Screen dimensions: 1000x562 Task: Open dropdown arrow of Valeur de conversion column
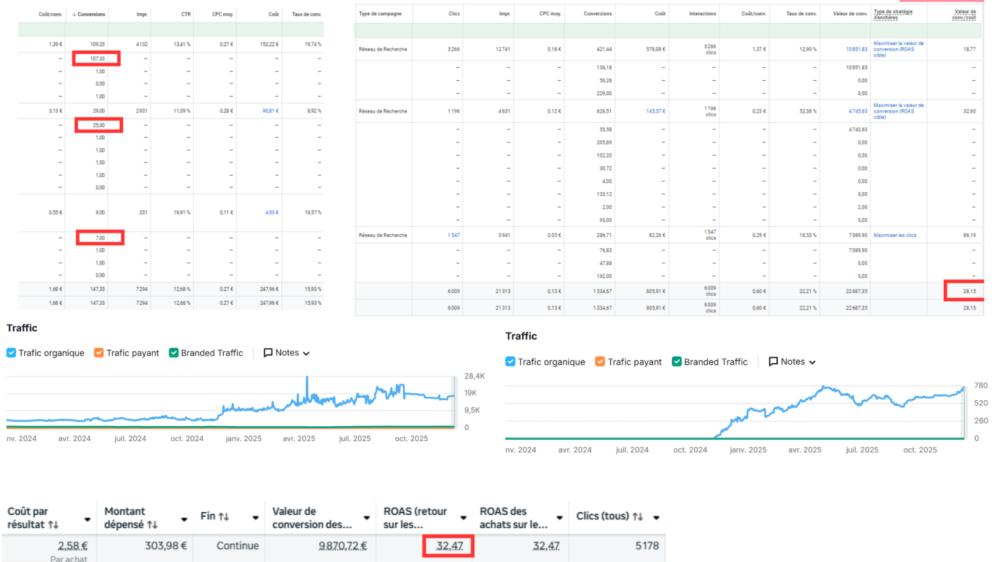(361, 518)
